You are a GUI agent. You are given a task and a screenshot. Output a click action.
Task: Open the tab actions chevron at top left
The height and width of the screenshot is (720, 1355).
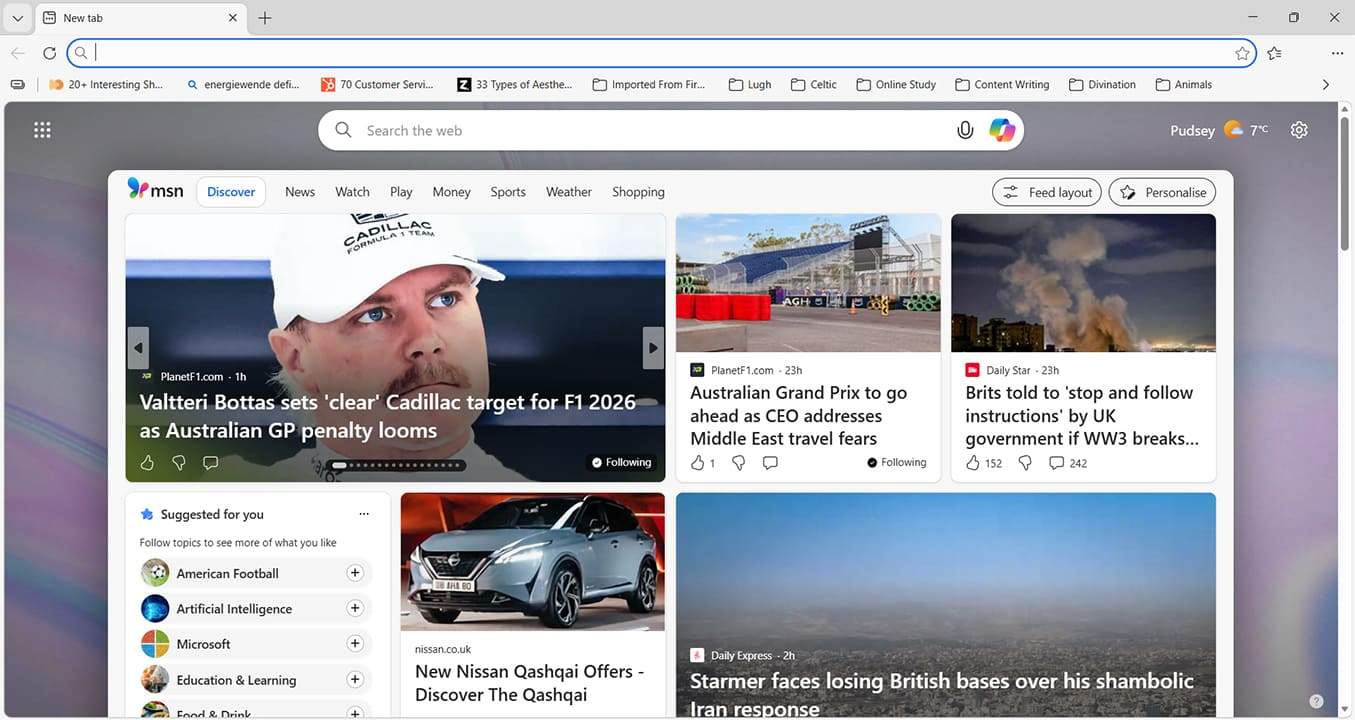point(17,17)
